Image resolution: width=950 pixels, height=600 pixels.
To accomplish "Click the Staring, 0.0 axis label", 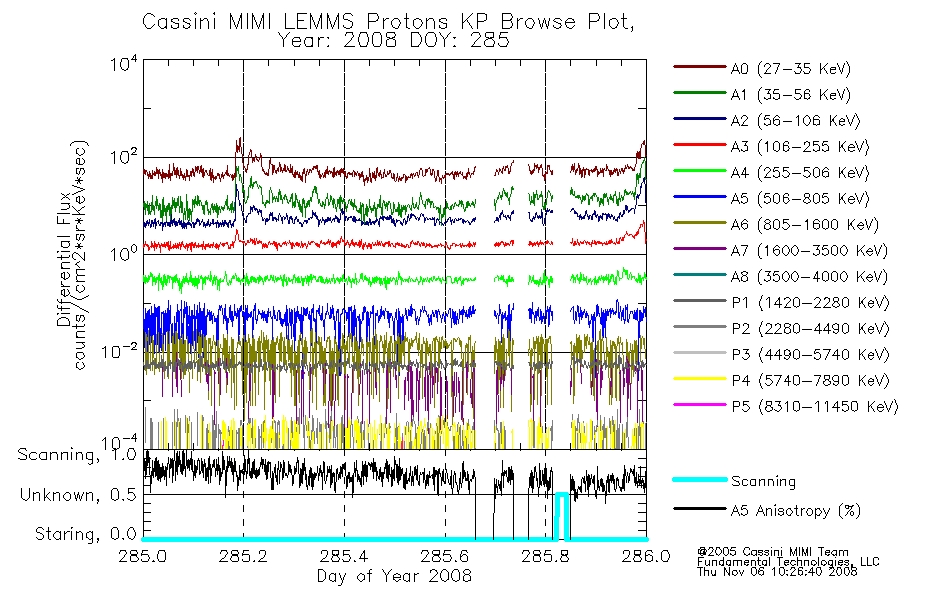I will click(x=86, y=534).
